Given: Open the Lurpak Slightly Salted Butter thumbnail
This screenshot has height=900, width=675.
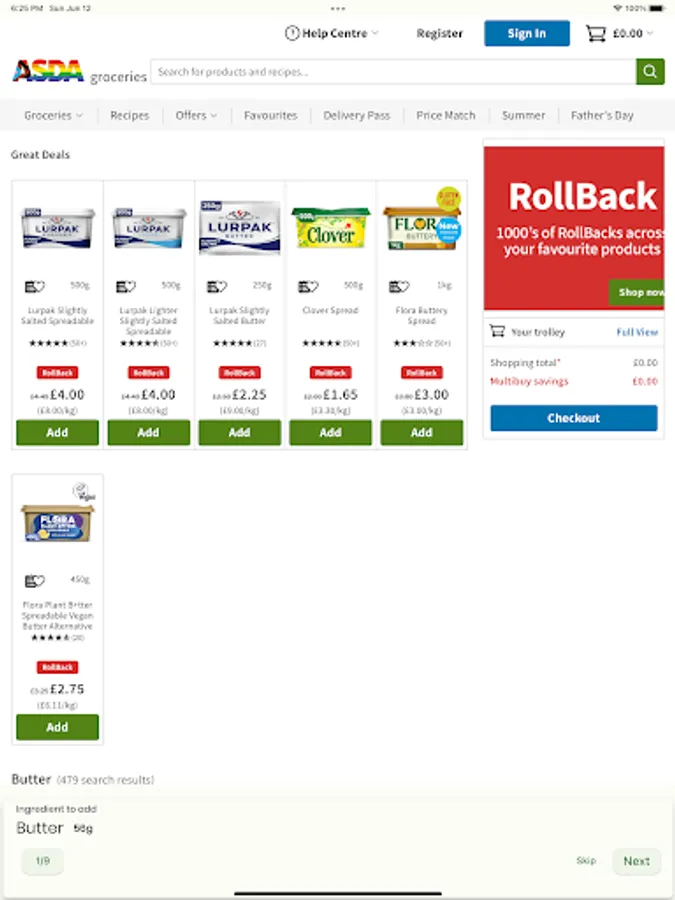Looking at the screenshot, I should point(240,227).
